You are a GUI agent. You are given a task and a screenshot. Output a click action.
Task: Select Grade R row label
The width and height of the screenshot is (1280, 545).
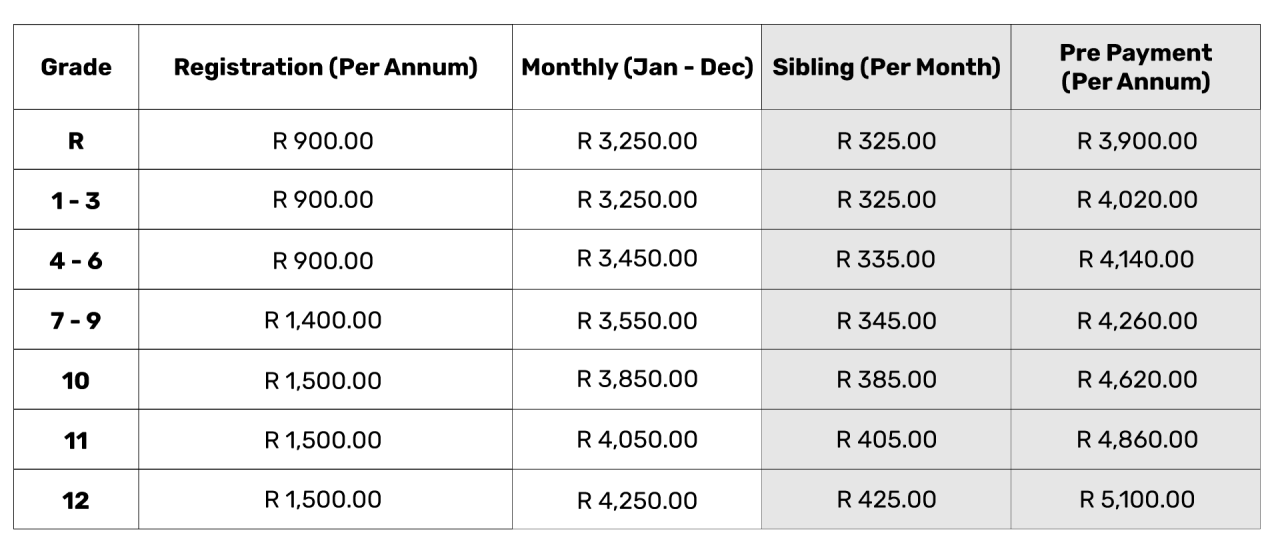76,141
